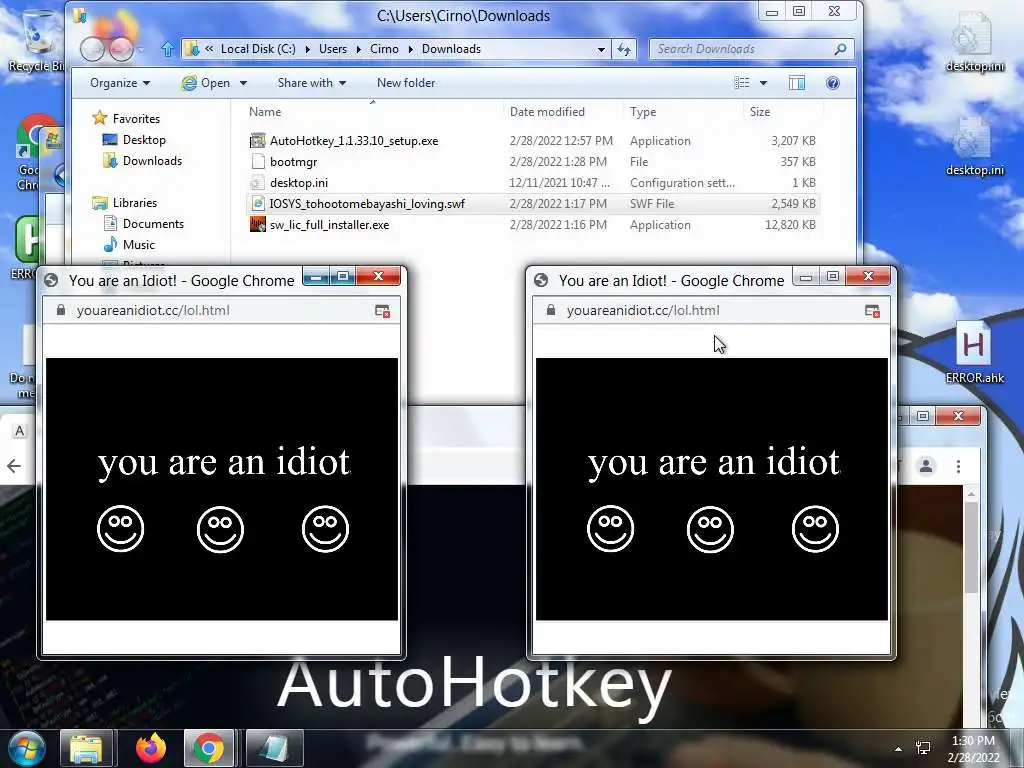Open the Share with menu

312,83
